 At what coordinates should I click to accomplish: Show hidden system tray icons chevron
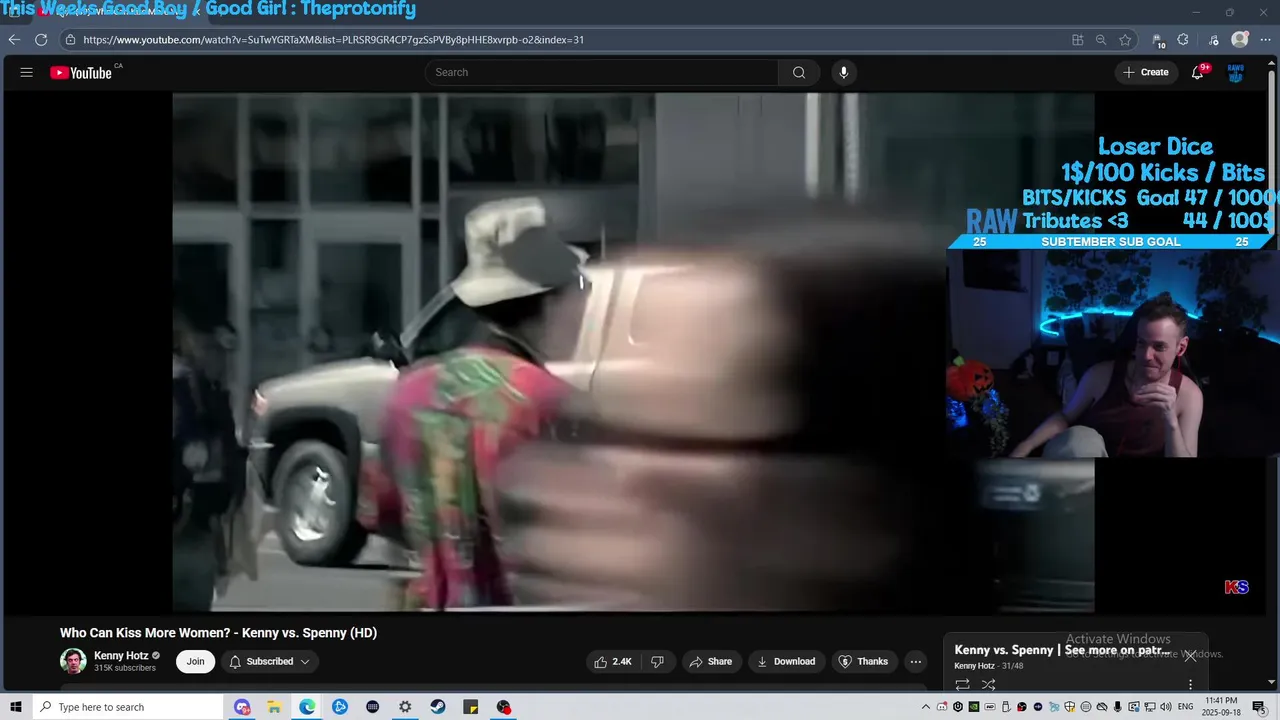coord(926,707)
